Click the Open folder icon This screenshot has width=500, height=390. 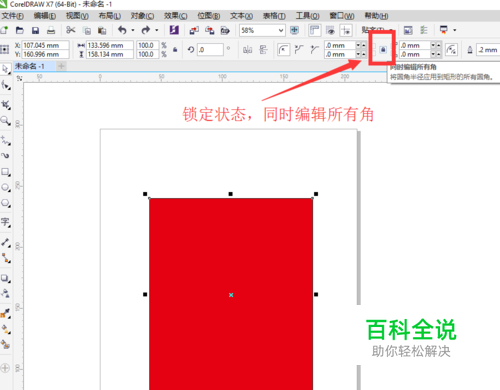point(20,30)
